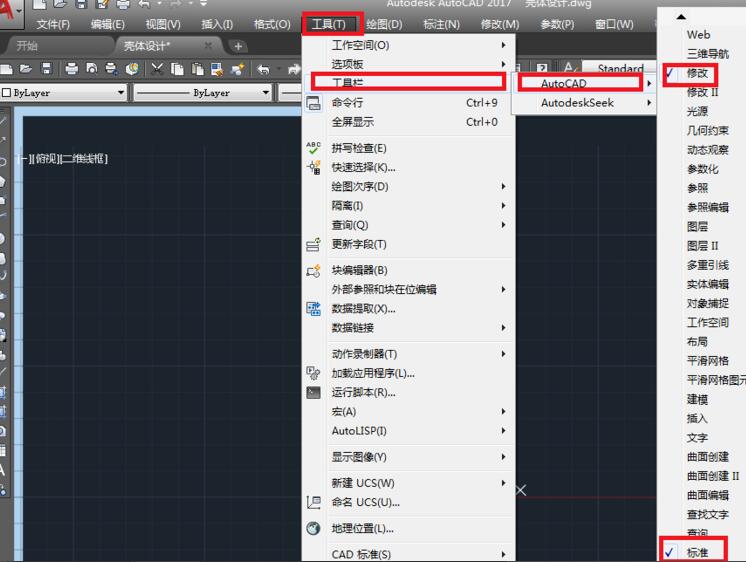746x562 pixels.
Task: Enable the 光源 toolbar
Action: (x=697, y=111)
